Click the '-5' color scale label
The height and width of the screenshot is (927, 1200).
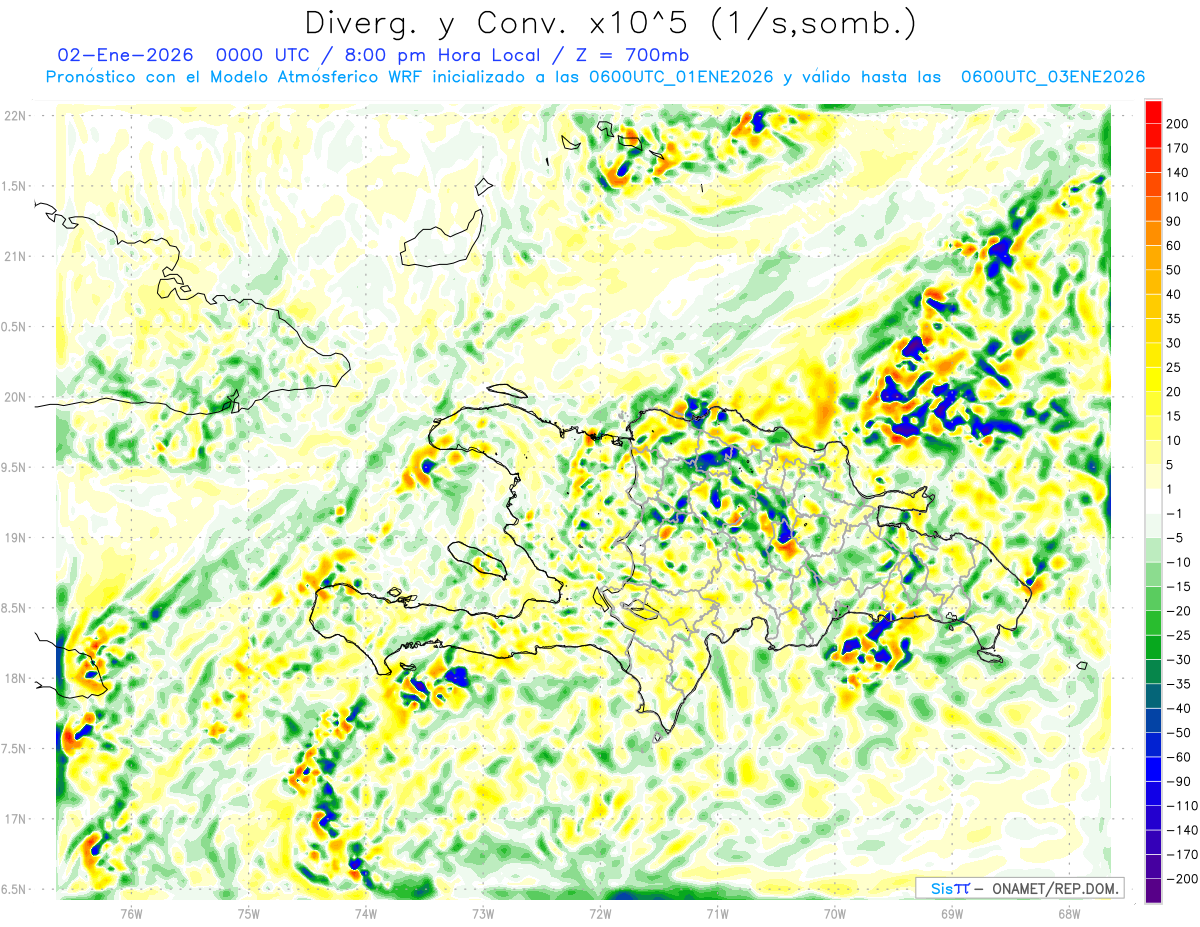tap(1176, 538)
